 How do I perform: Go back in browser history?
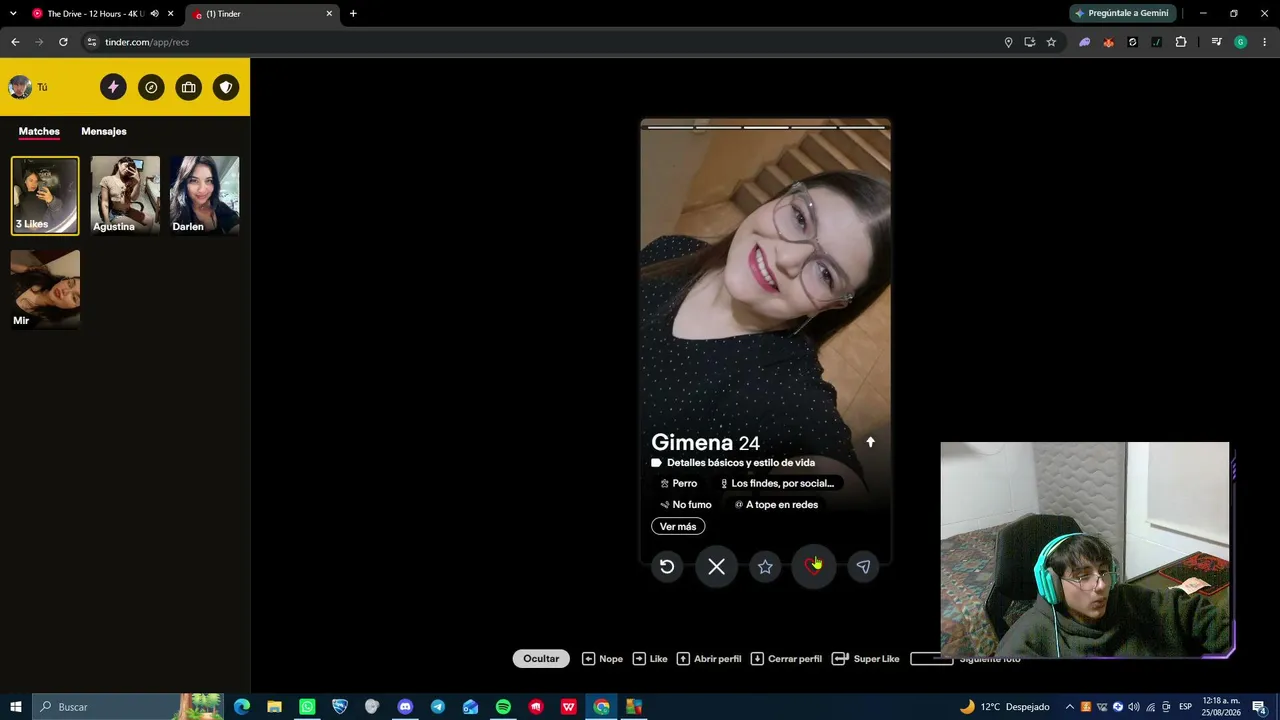pyautogui.click(x=15, y=42)
